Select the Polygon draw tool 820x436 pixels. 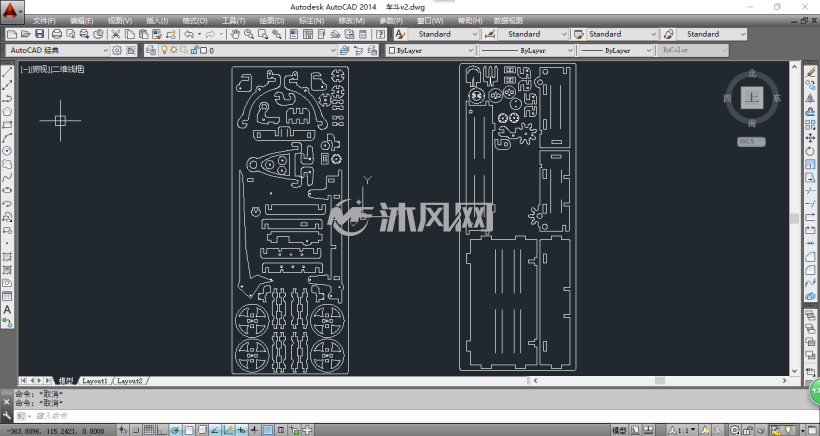click(x=7, y=111)
